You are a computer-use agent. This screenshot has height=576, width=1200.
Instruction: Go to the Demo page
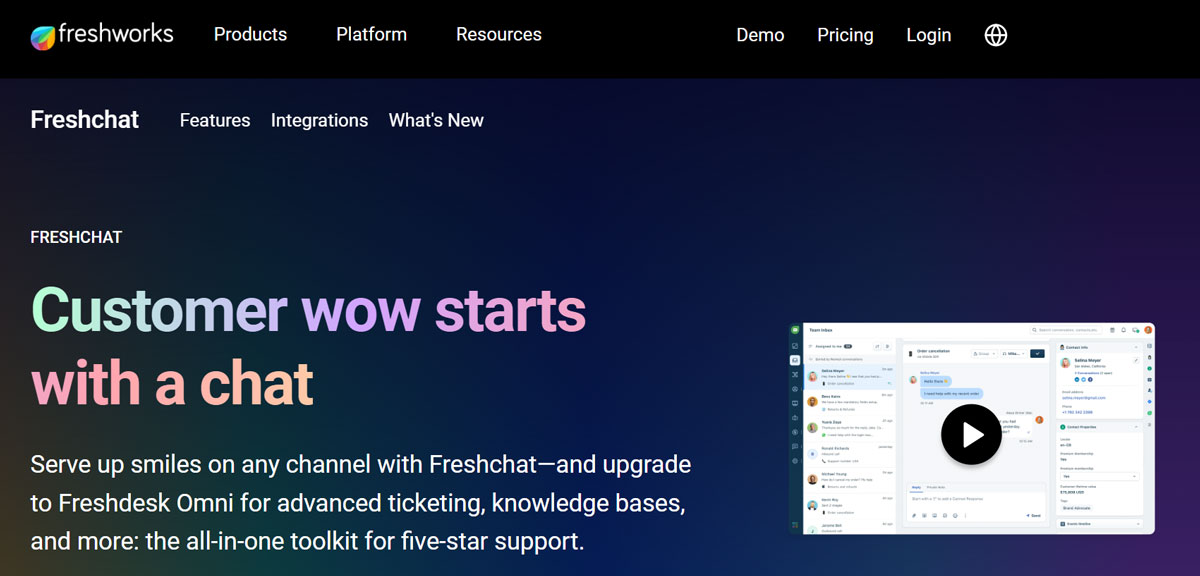[760, 35]
